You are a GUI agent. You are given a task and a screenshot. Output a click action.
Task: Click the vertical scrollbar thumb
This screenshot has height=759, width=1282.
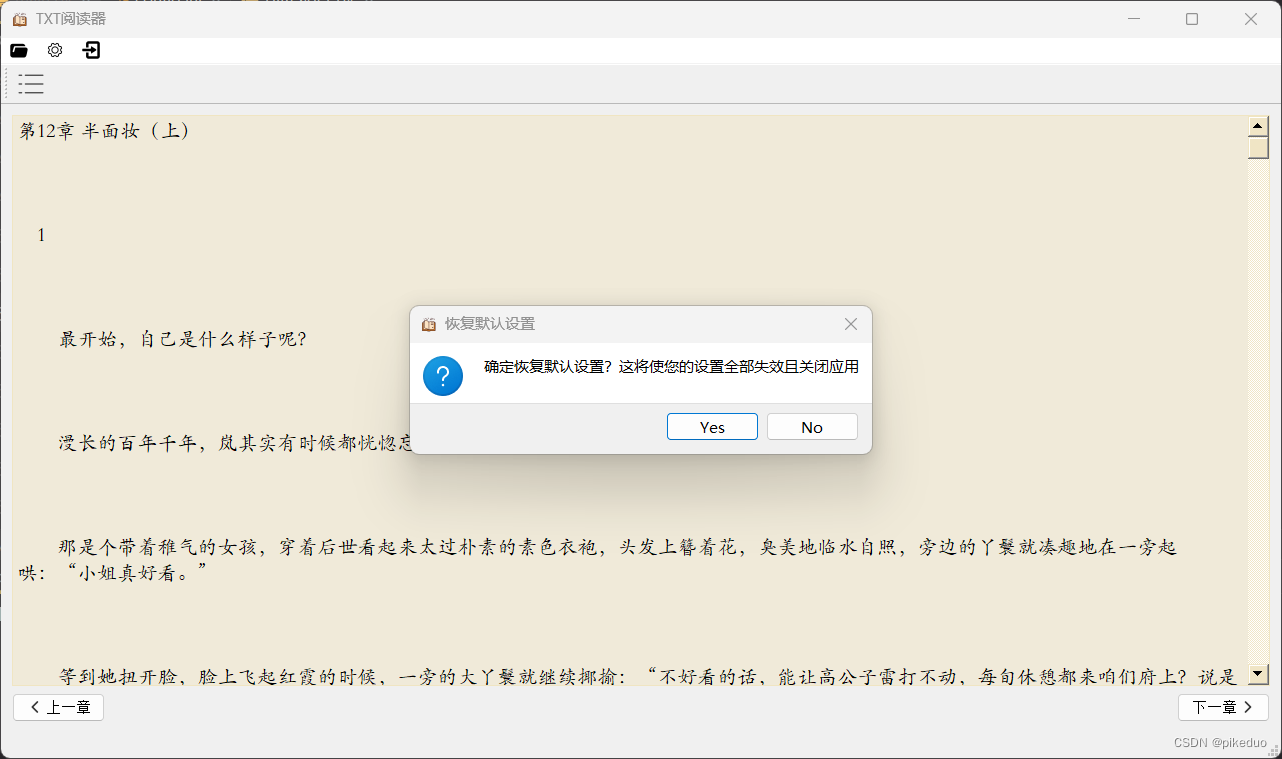point(1259,147)
